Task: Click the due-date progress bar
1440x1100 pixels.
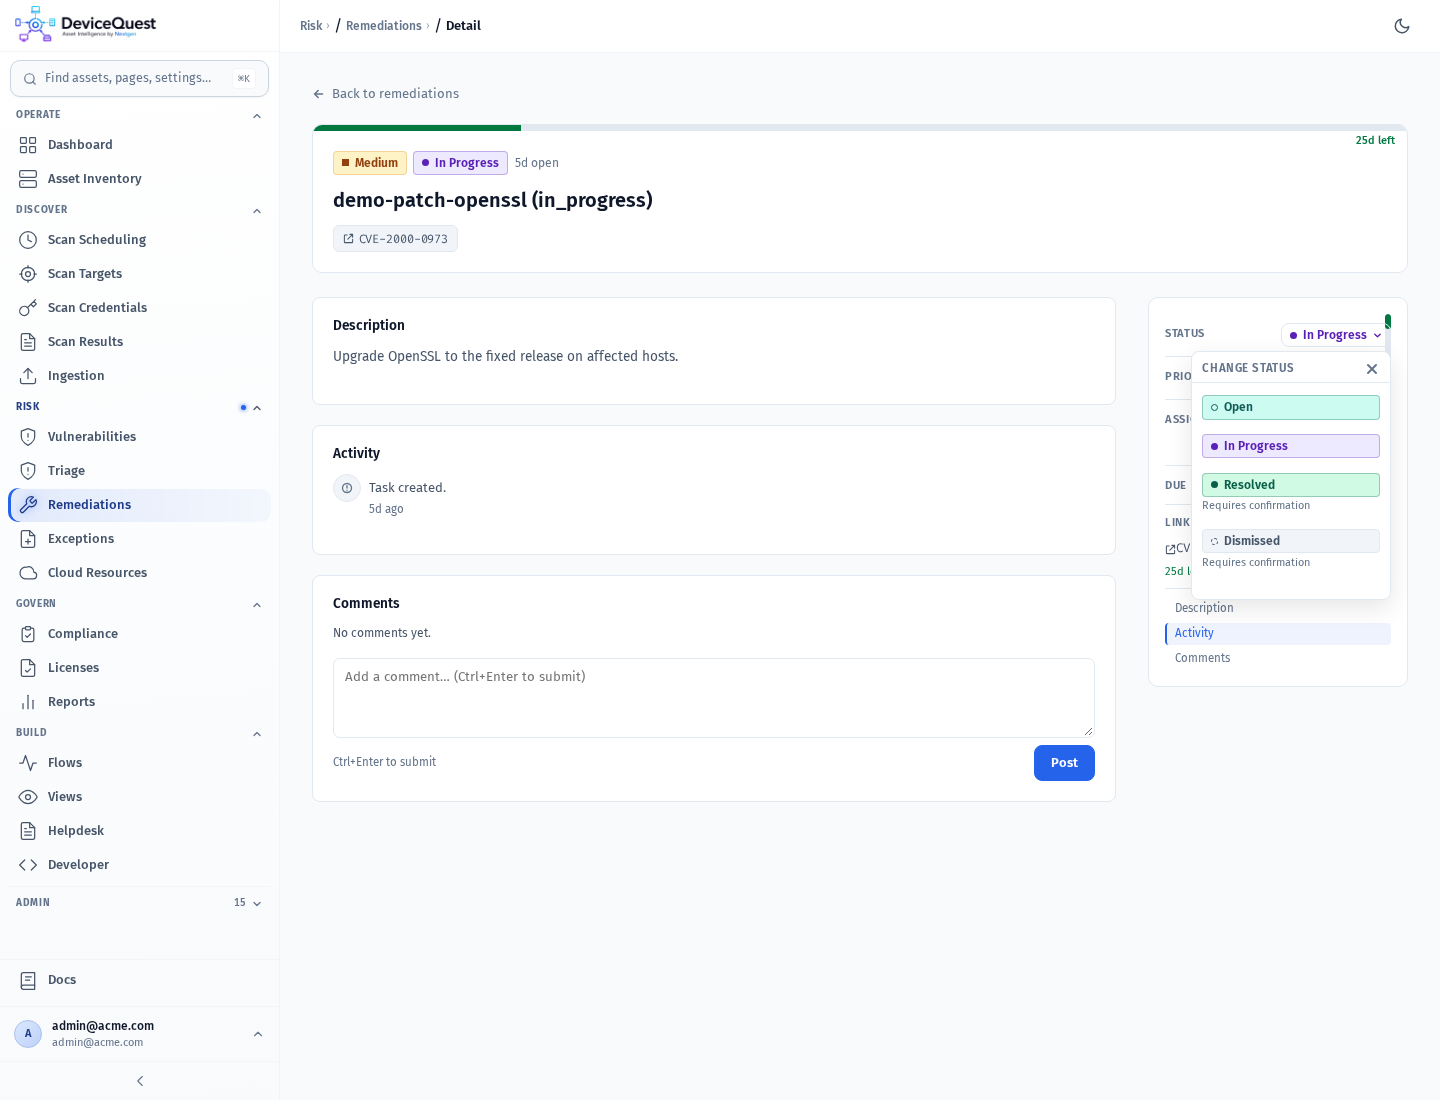Action: pos(860,128)
